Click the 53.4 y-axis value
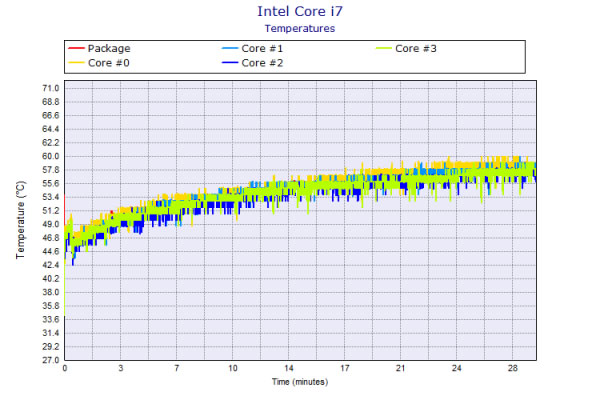The width and height of the screenshot is (600, 400). 51,197
